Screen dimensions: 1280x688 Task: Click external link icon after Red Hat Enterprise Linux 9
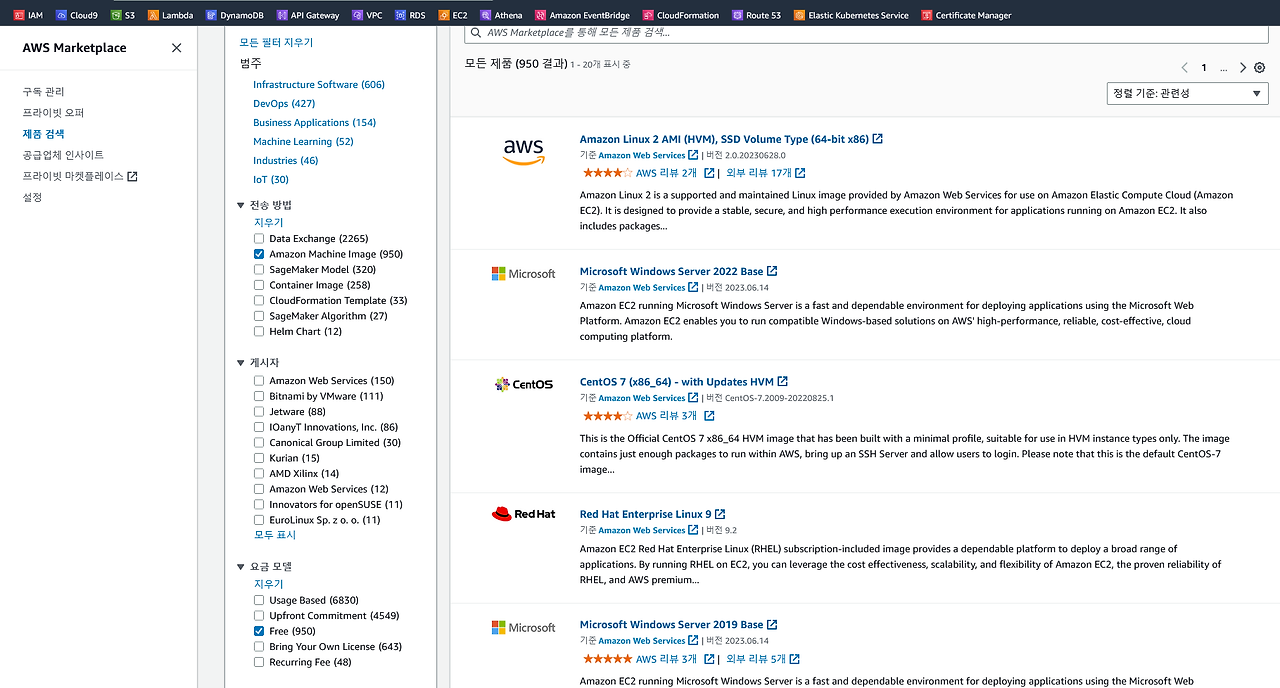720,514
